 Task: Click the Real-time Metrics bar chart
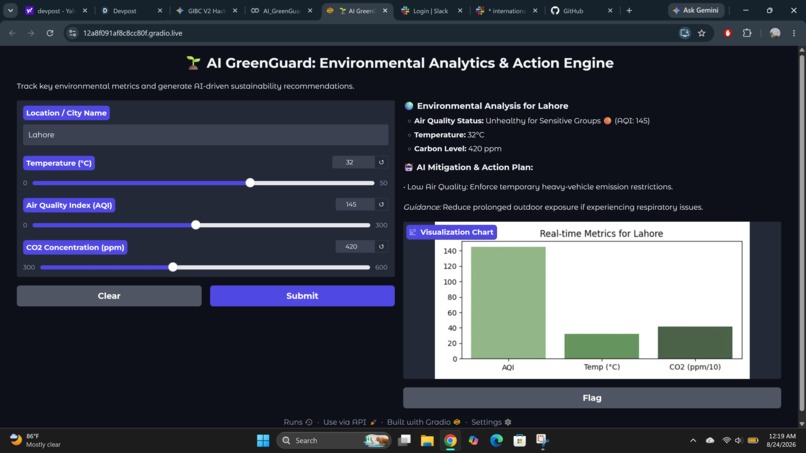click(592, 300)
